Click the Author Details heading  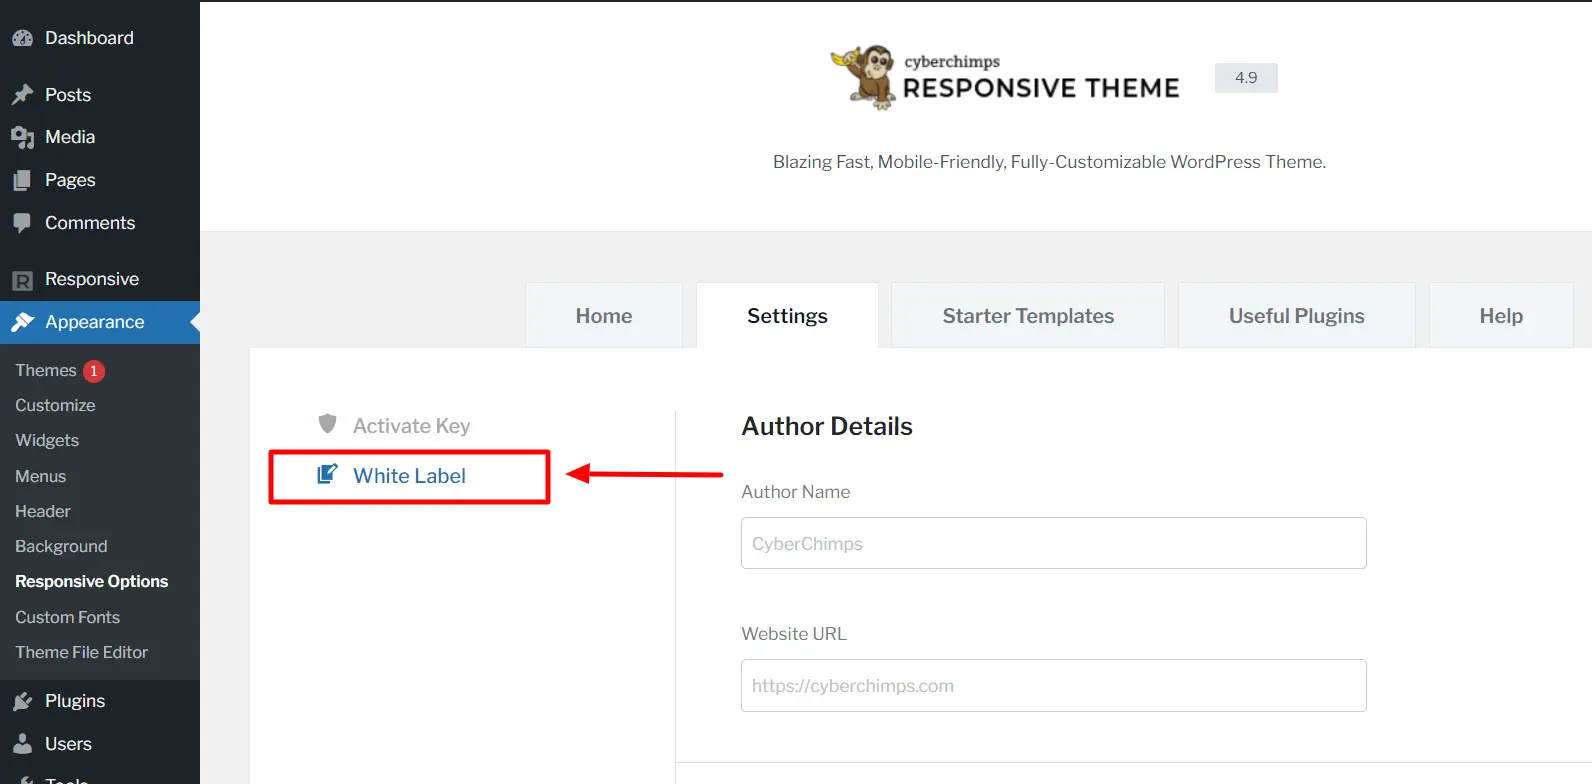[x=827, y=426]
